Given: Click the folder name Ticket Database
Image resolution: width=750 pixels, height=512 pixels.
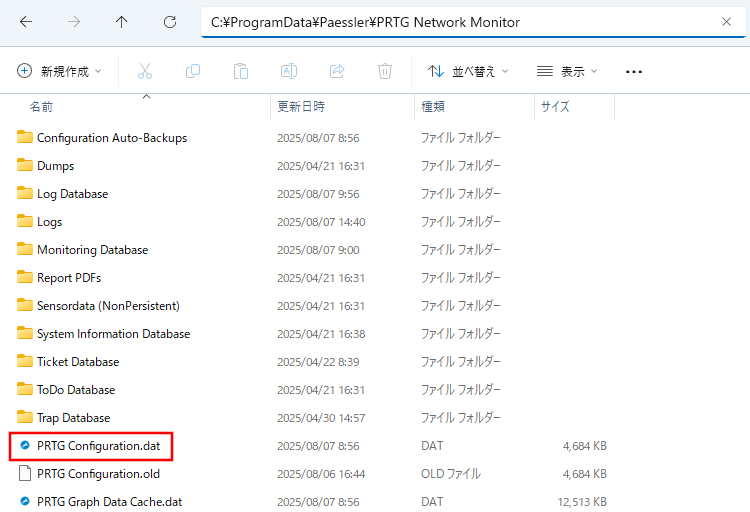Looking at the screenshot, I should (78, 362).
